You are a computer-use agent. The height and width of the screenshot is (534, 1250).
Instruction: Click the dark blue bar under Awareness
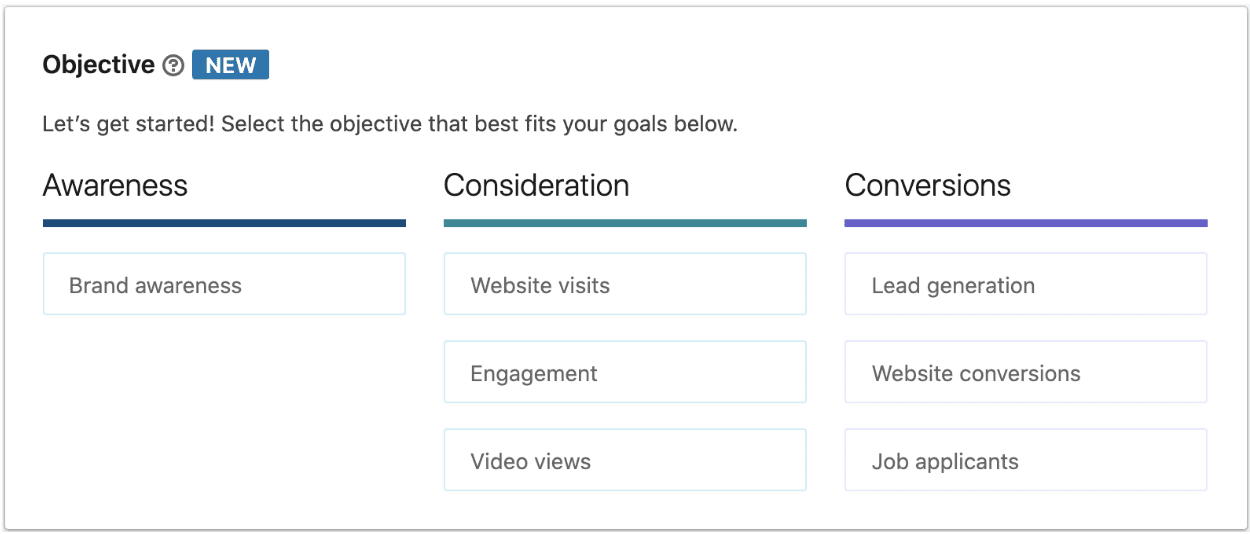coord(224,223)
